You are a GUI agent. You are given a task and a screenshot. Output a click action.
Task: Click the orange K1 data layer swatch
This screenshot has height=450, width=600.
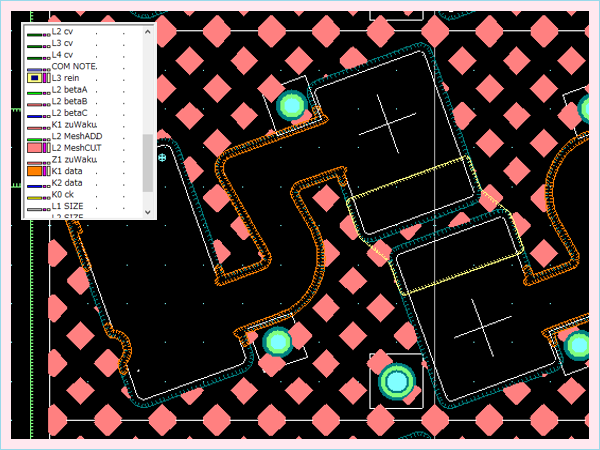(x=33, y=172)
